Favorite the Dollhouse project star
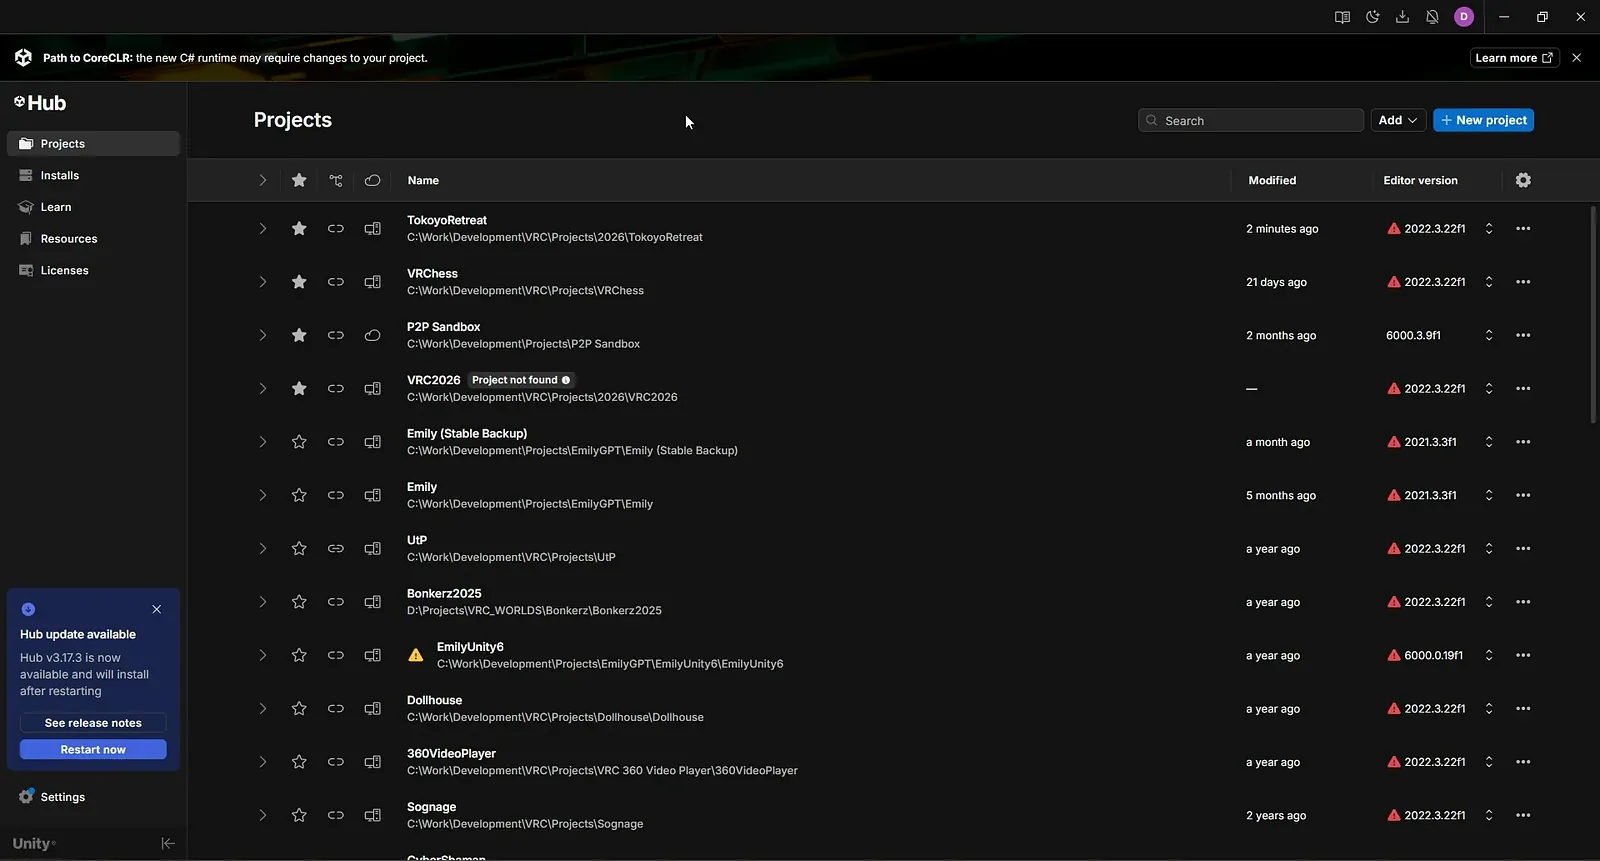 click(299, 709)
